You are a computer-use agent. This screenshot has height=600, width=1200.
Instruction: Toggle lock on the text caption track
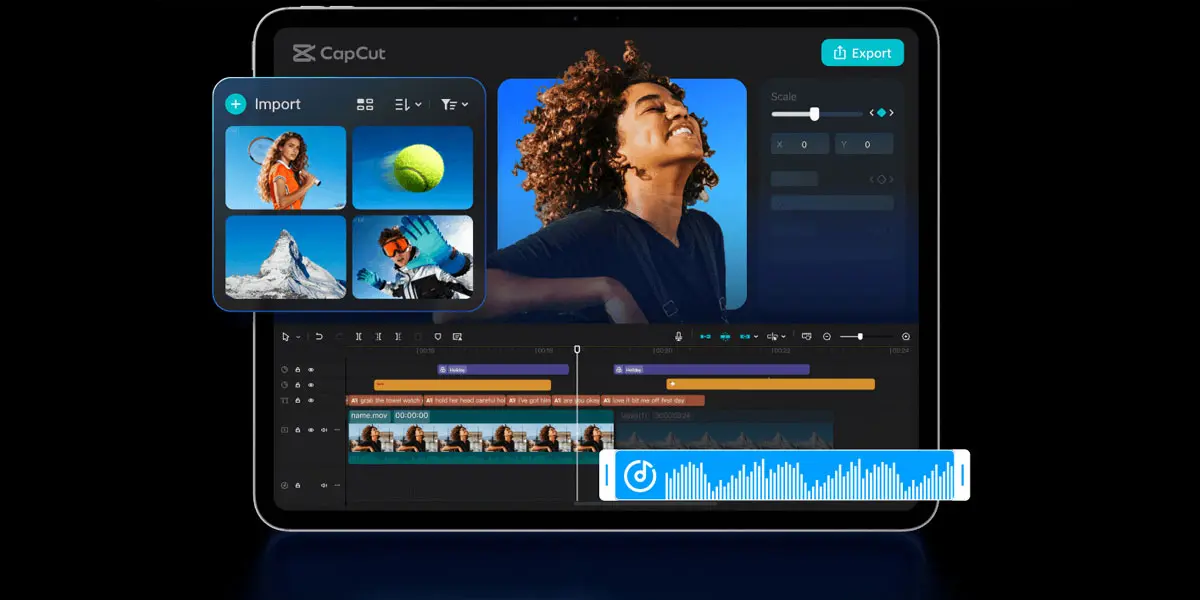click(x=297, y=400)
